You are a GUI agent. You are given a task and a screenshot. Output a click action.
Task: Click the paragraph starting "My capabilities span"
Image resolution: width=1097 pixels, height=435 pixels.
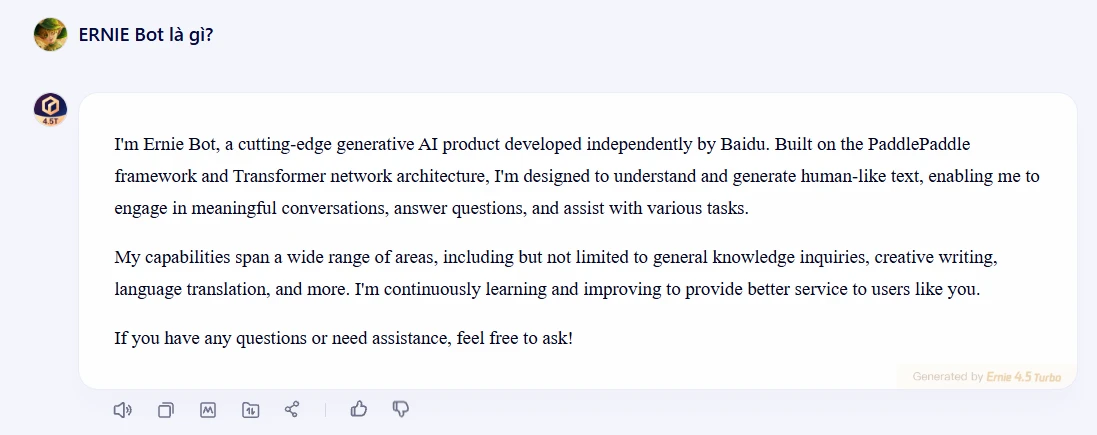tap(556, 273)
